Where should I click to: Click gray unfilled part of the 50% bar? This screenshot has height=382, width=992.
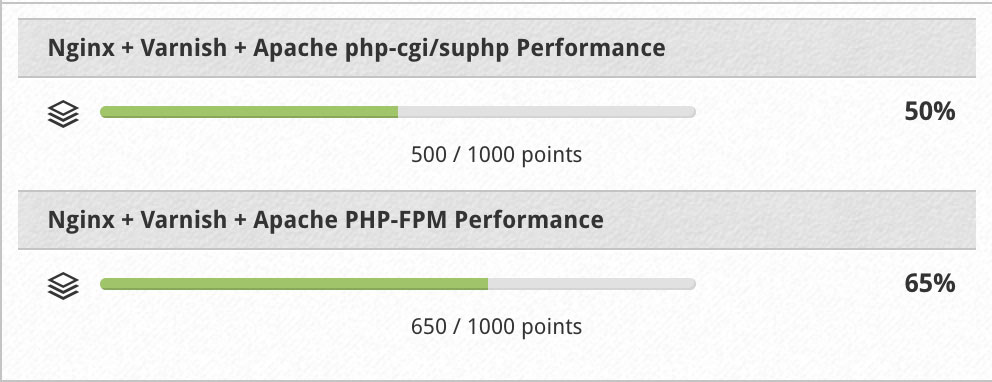click(x=547, y=113)
